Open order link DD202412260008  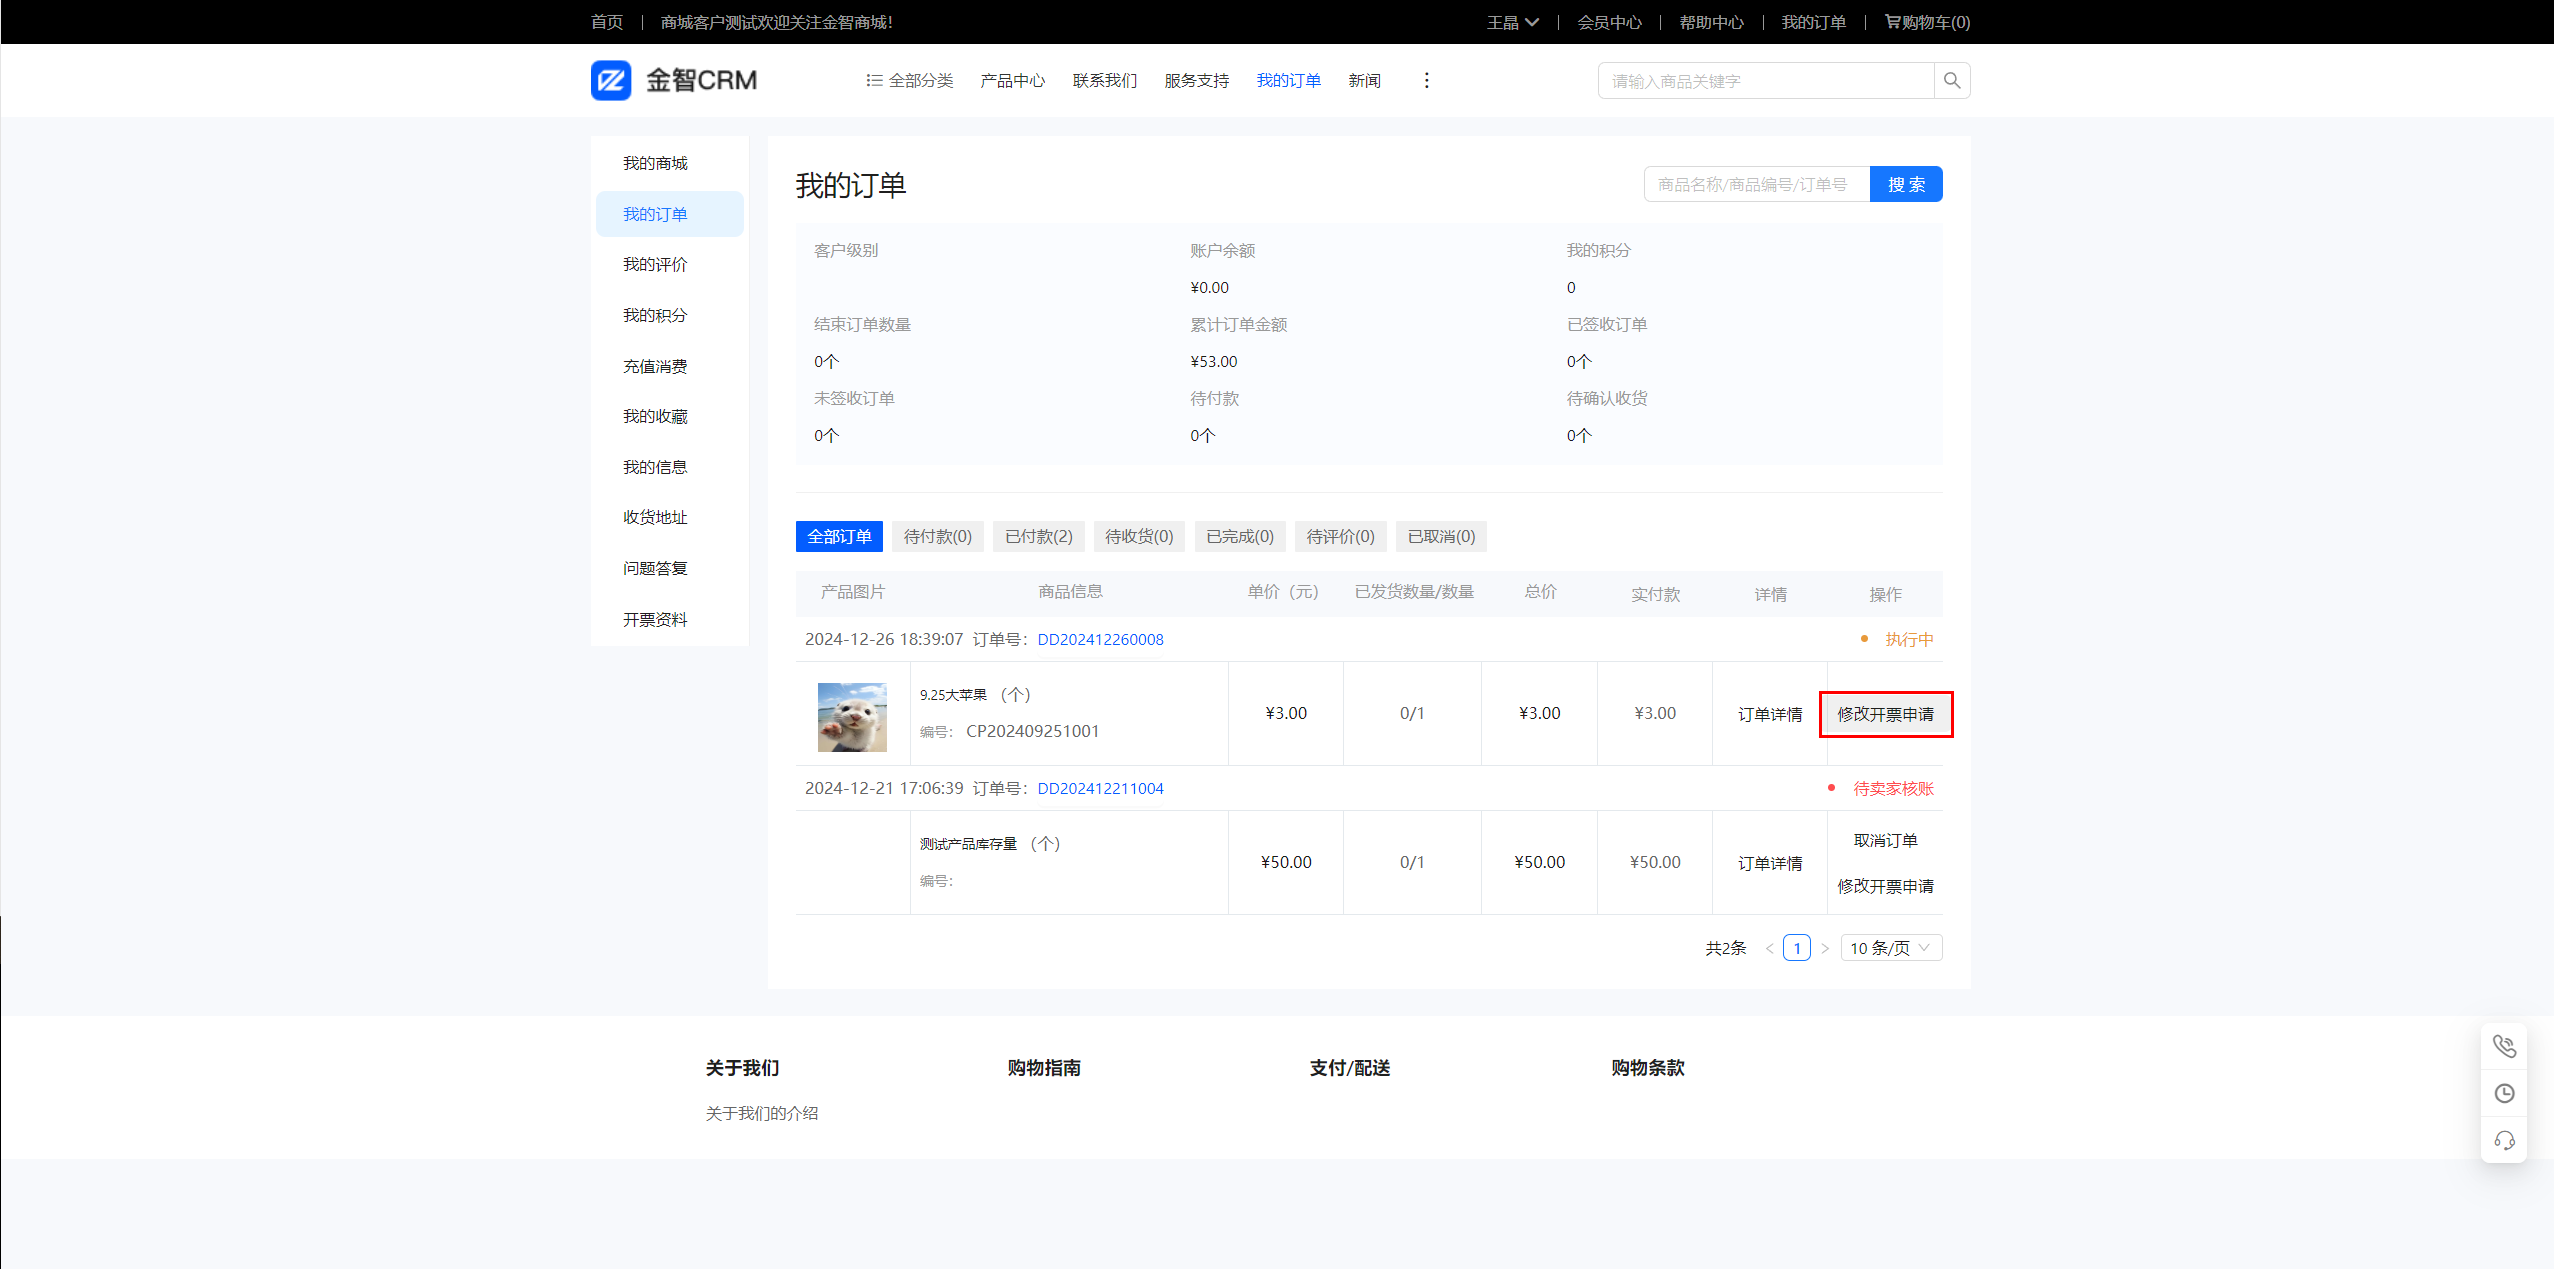coord(1100,640)
